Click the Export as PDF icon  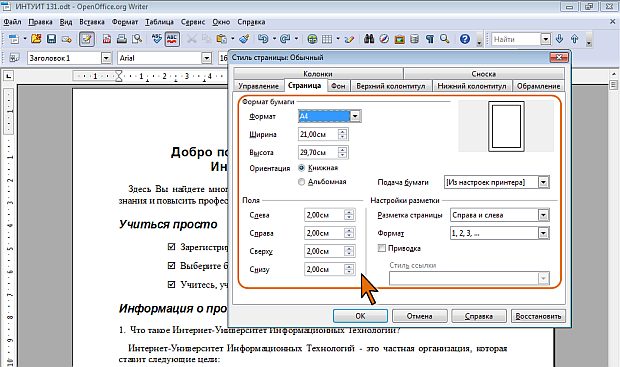(x=107, y=39)
